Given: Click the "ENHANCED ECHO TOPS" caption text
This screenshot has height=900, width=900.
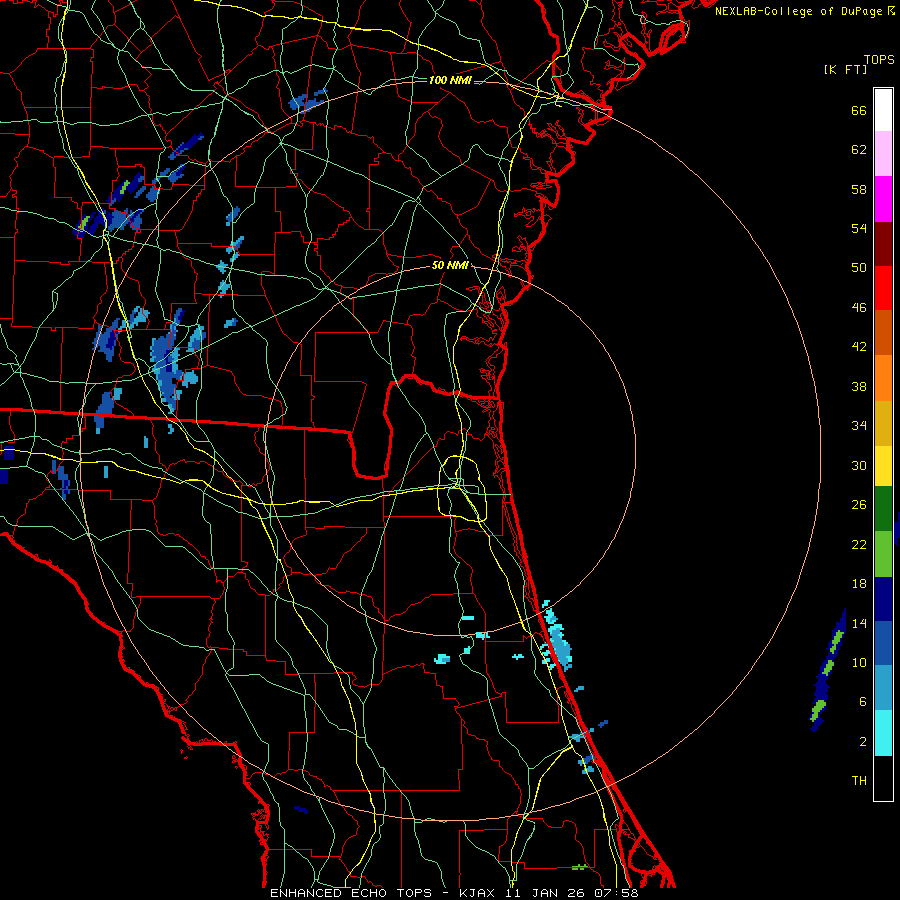Looking at the screenshot, I should point(351,893).
